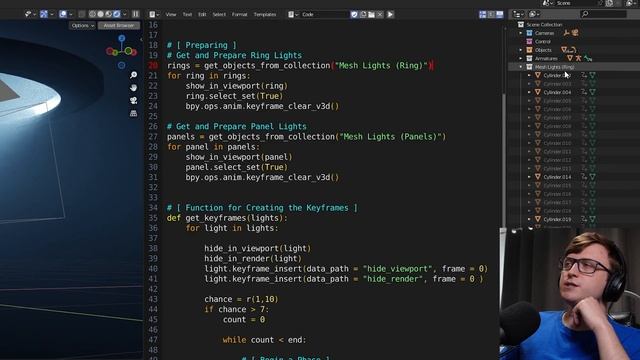Screen dimensions: 640x360
Task: Click modifier icon on Cylinder.014 row
Action: (584, 177)
